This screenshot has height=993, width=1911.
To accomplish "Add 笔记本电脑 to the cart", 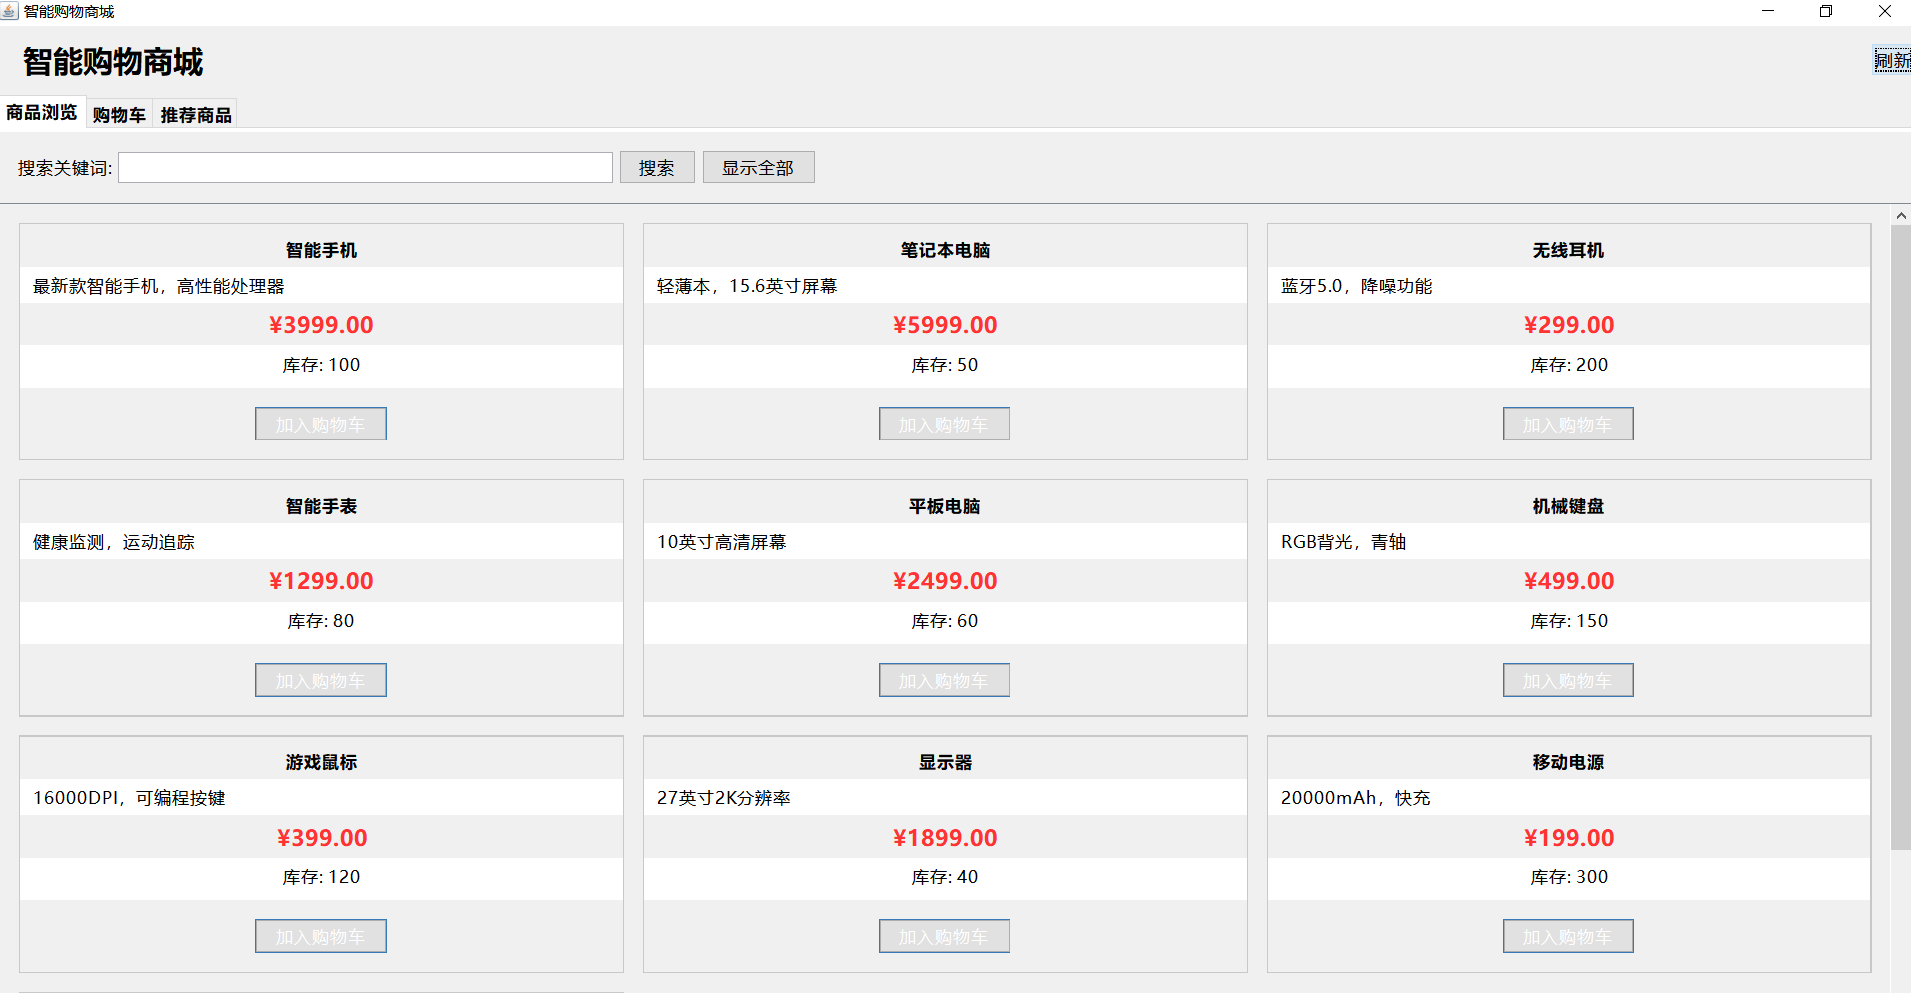I will [x=944, y=424].
